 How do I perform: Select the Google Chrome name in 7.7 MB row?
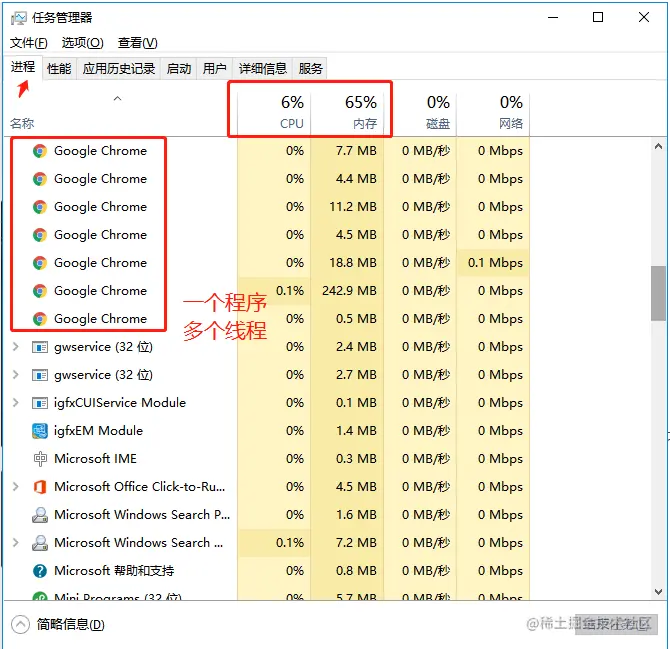click(x=100, y=151)
